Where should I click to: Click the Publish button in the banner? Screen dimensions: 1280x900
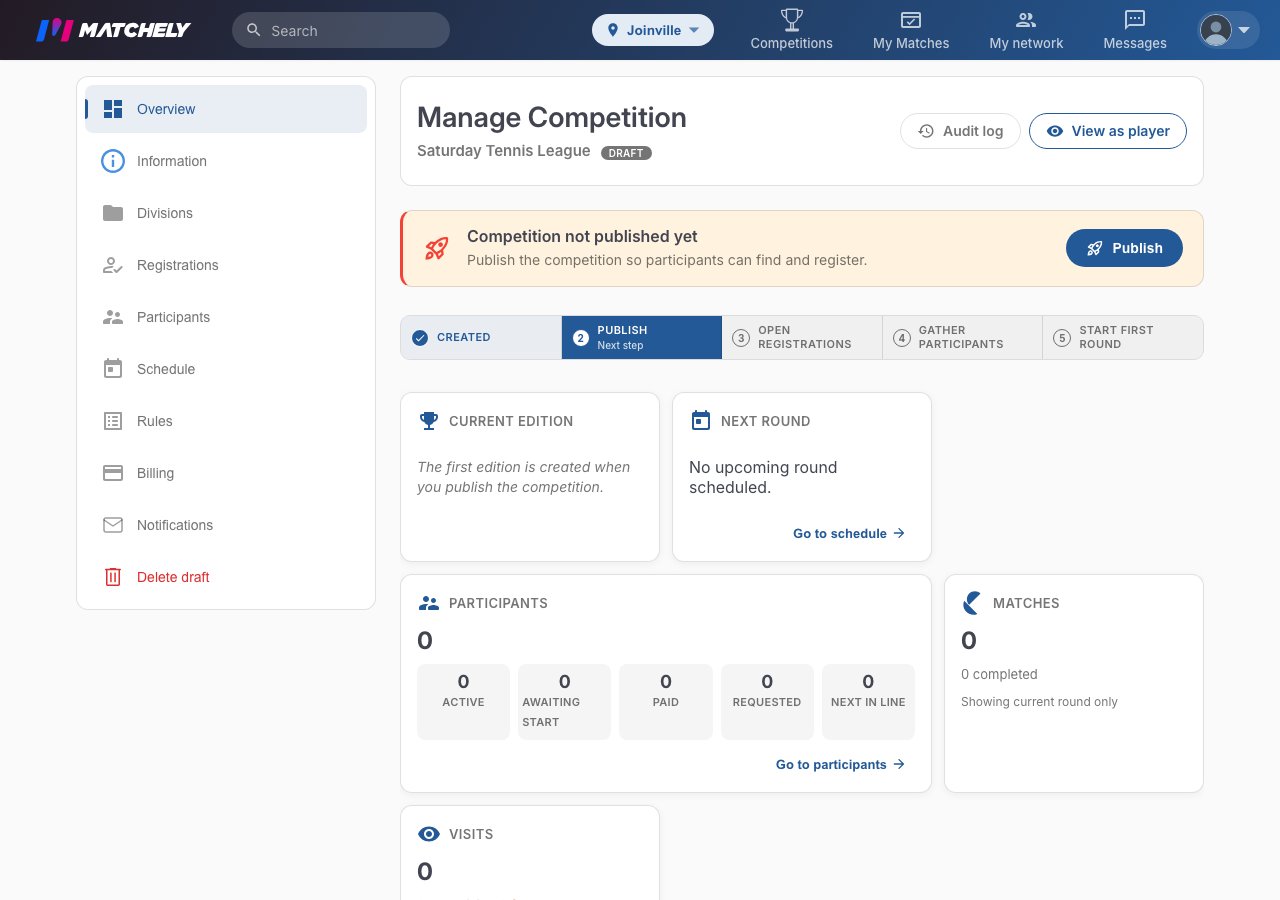coord(1124,248)
